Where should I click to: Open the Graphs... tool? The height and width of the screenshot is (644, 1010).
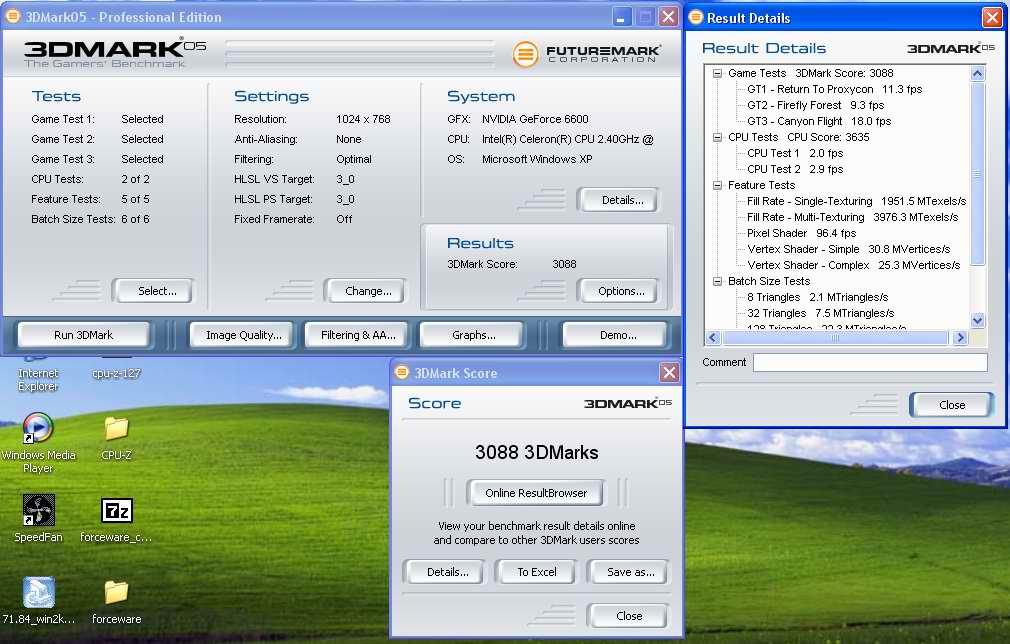[x=472, y=335]
